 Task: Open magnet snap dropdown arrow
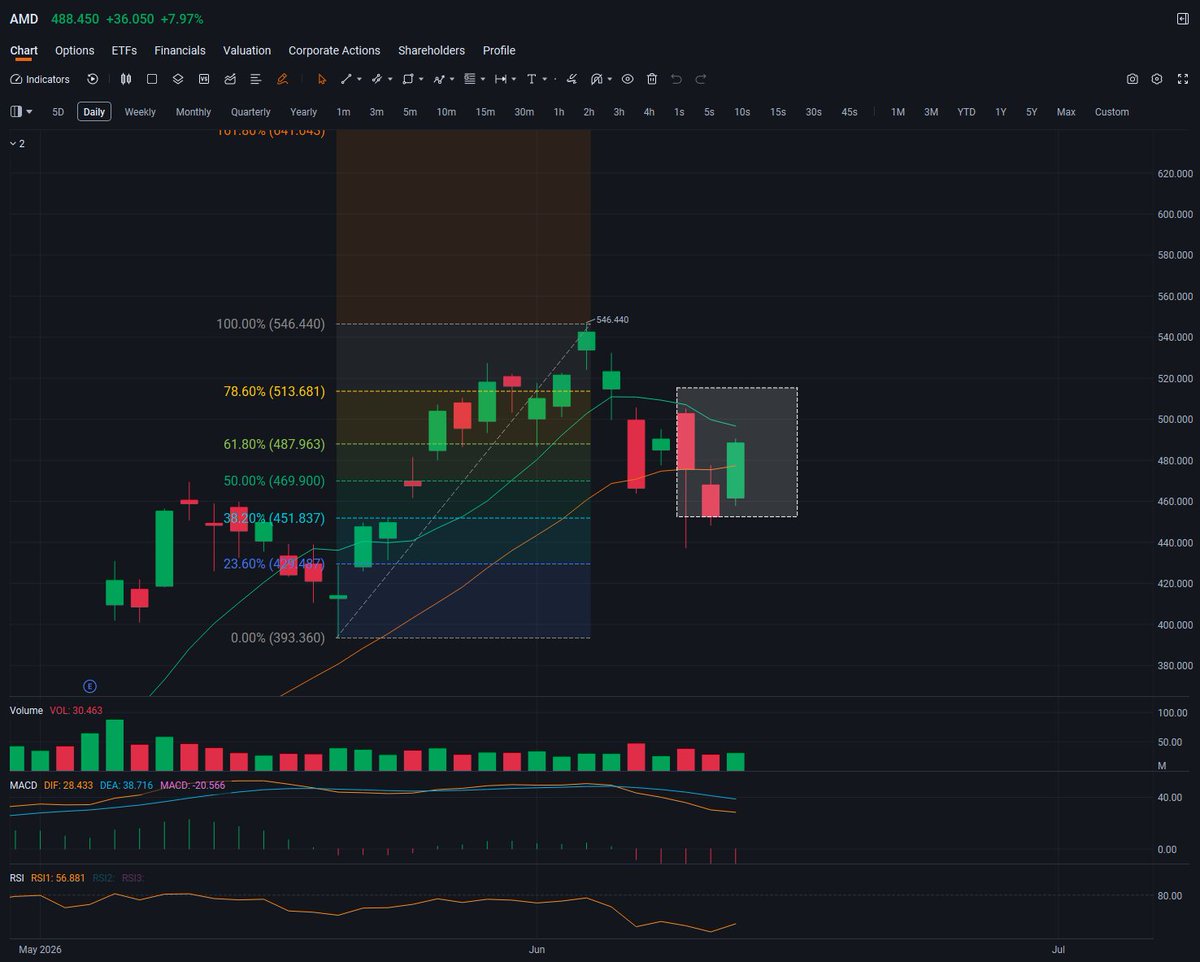(610, 79)
